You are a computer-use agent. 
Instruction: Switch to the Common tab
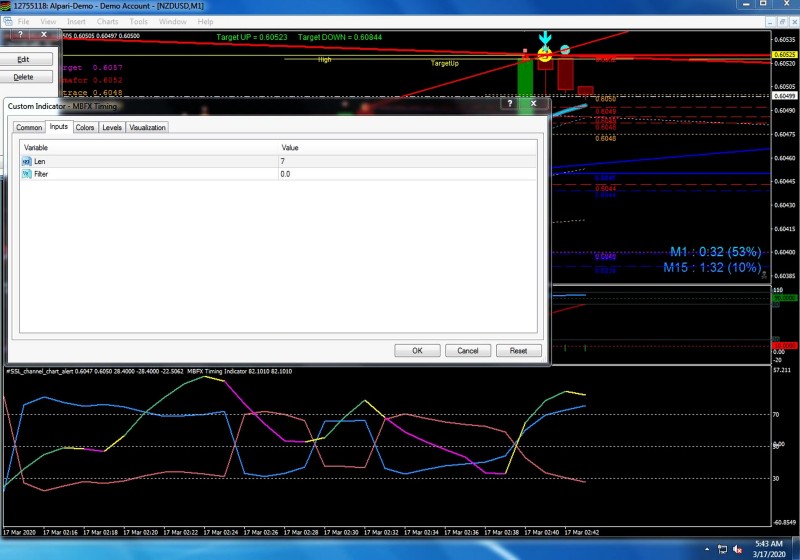29,128
